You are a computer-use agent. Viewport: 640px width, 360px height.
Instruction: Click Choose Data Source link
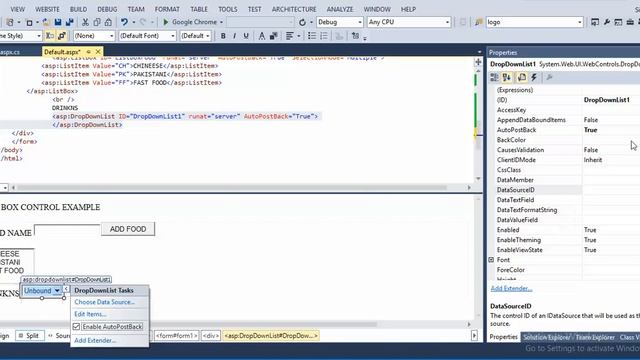pos(104,302)
